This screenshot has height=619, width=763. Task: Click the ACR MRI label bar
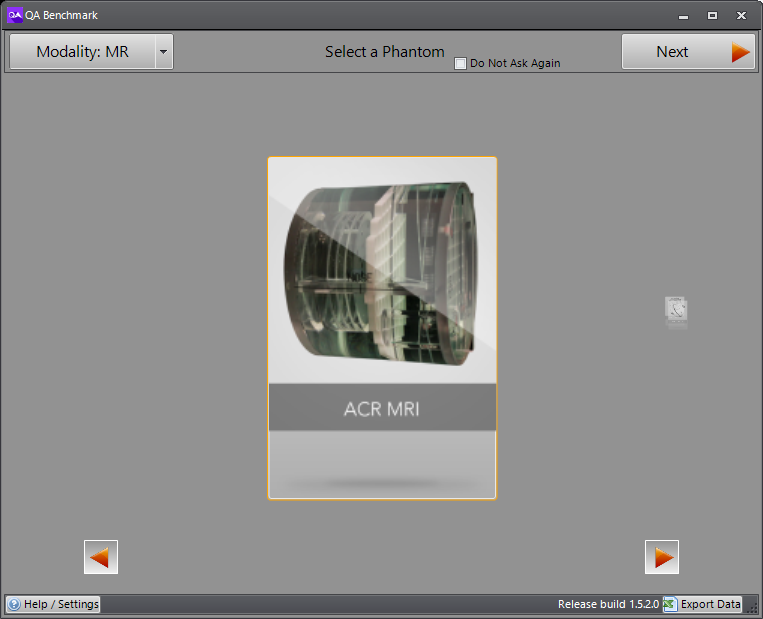(x=382, y=408)
